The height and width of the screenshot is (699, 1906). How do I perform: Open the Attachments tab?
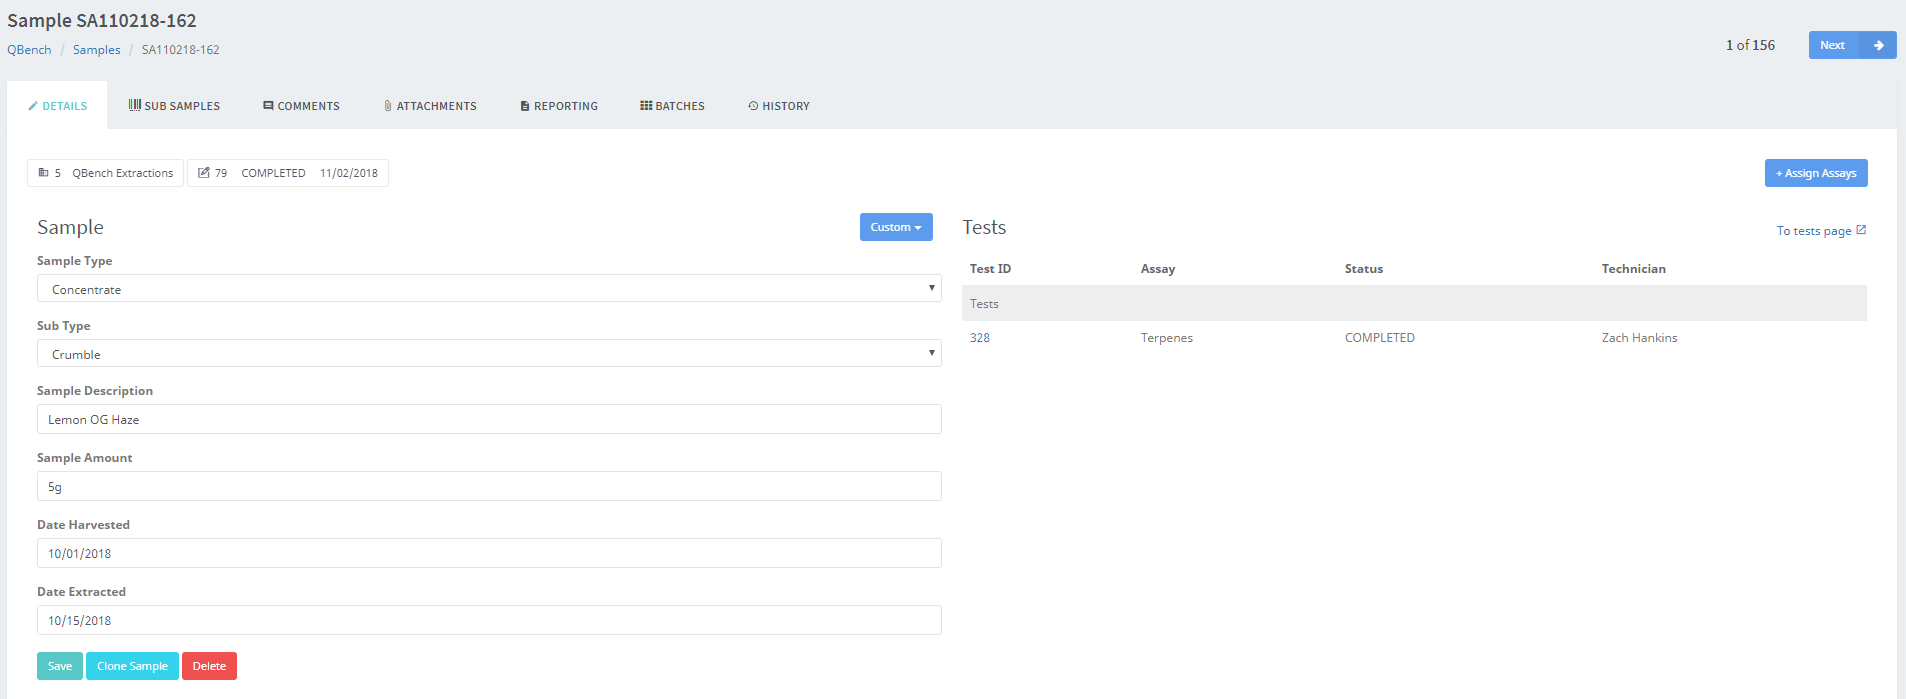pos(430,106)
